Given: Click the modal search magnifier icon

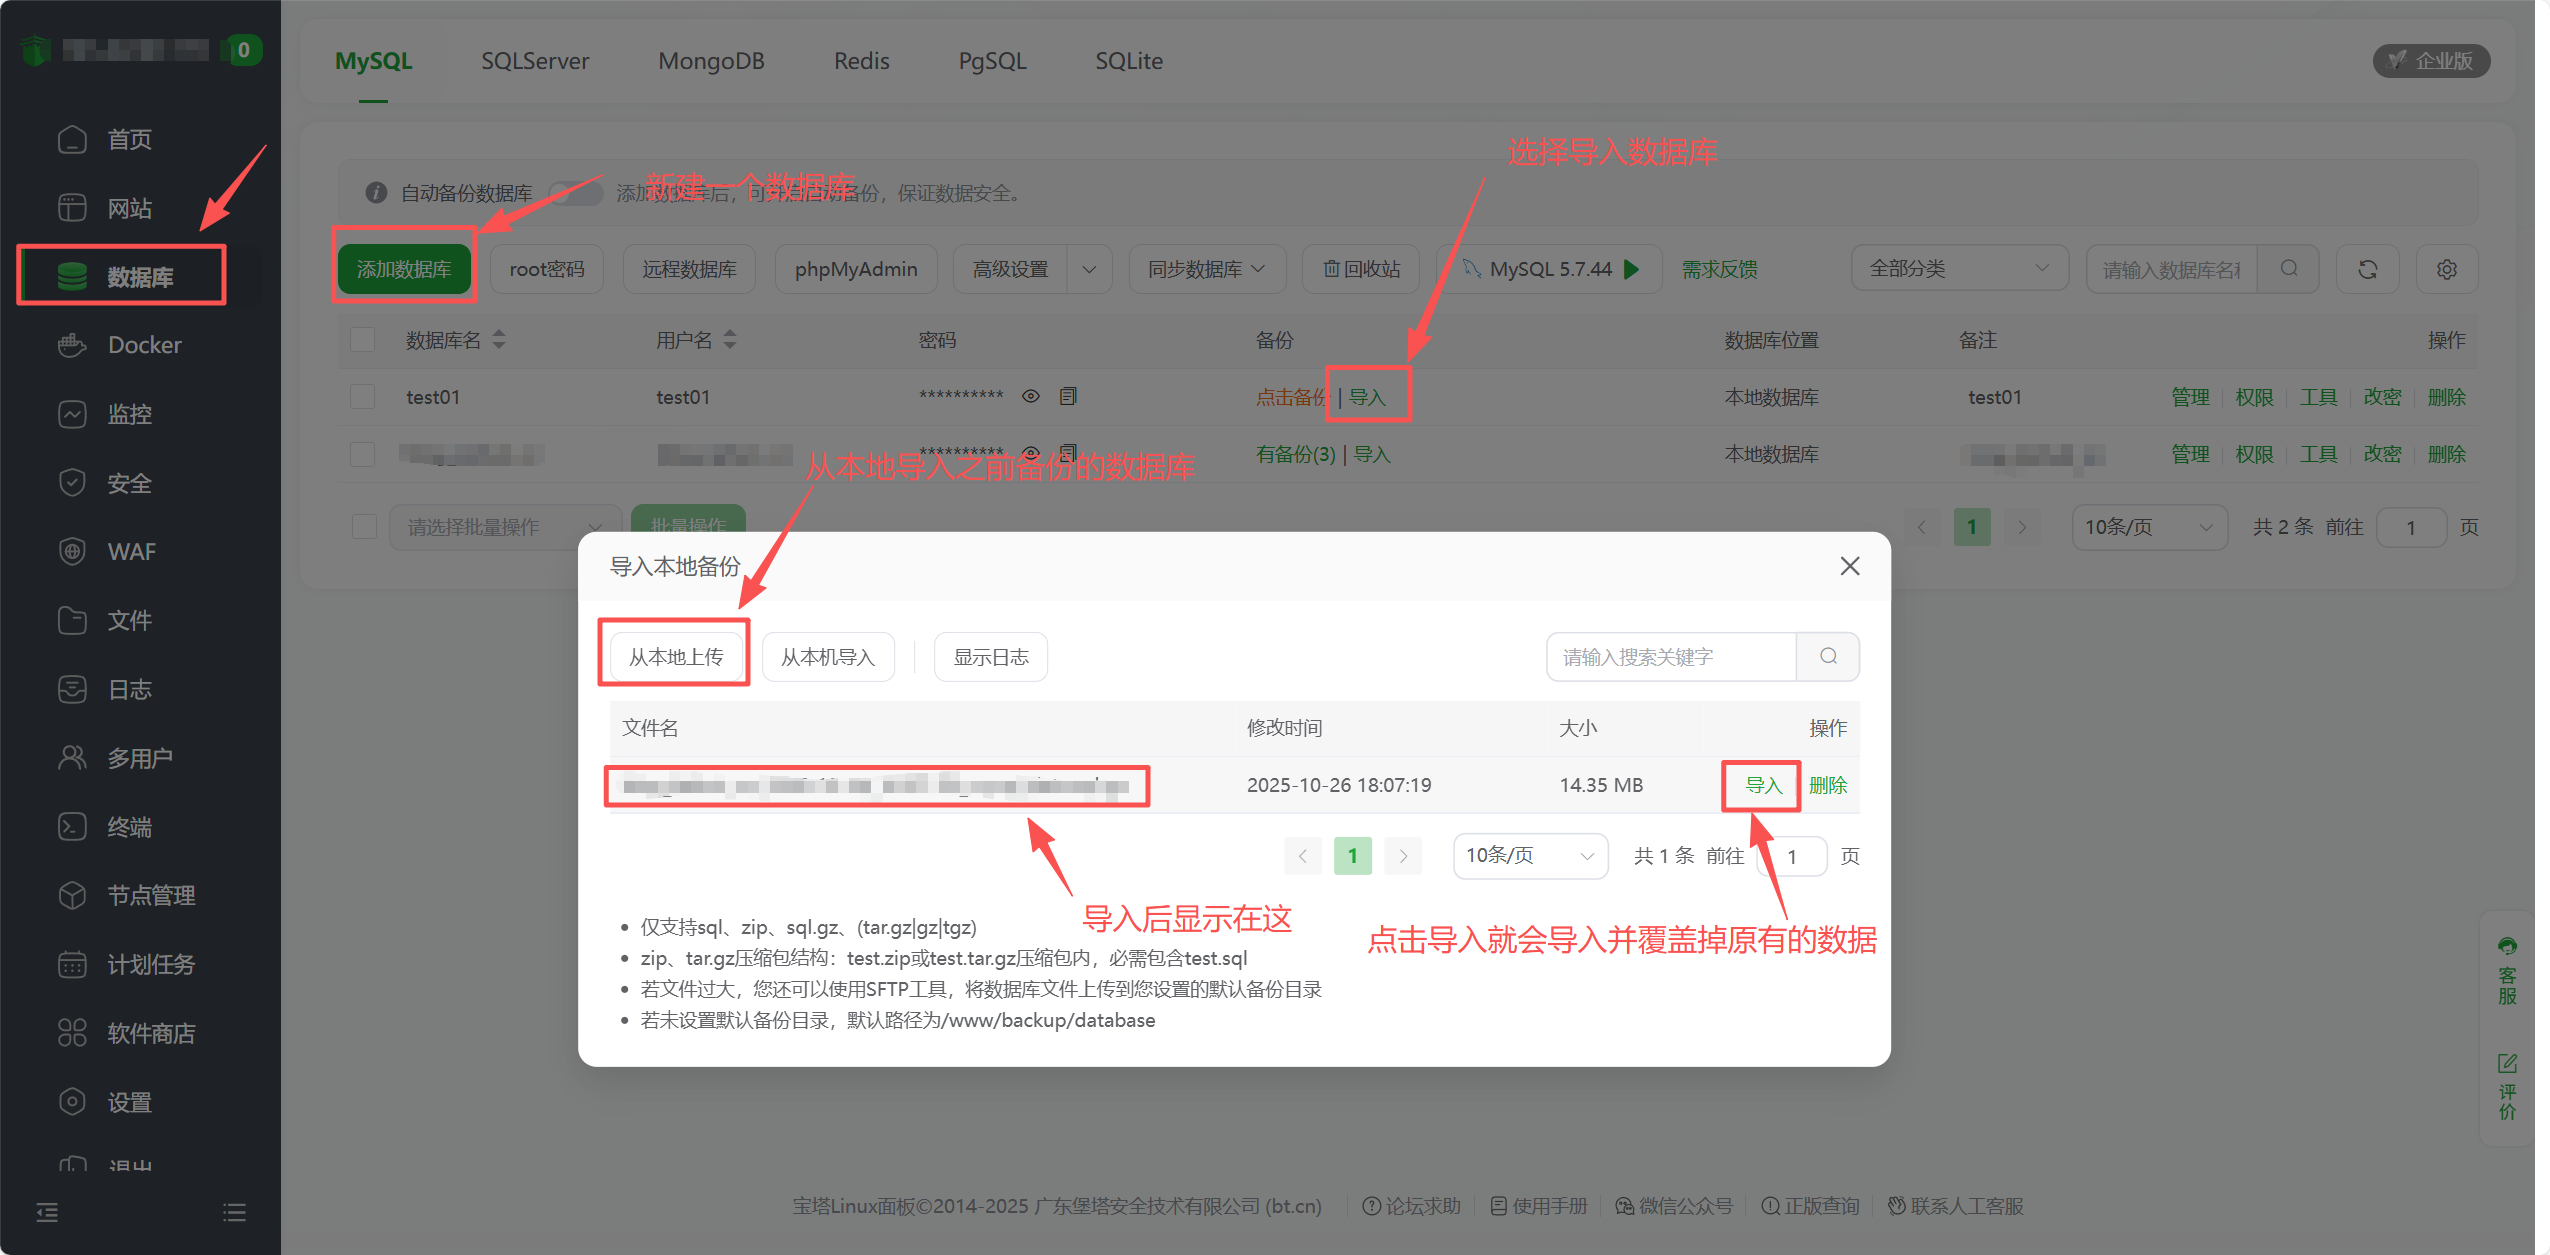Looking at the screenshot, I should (1828, 656).
